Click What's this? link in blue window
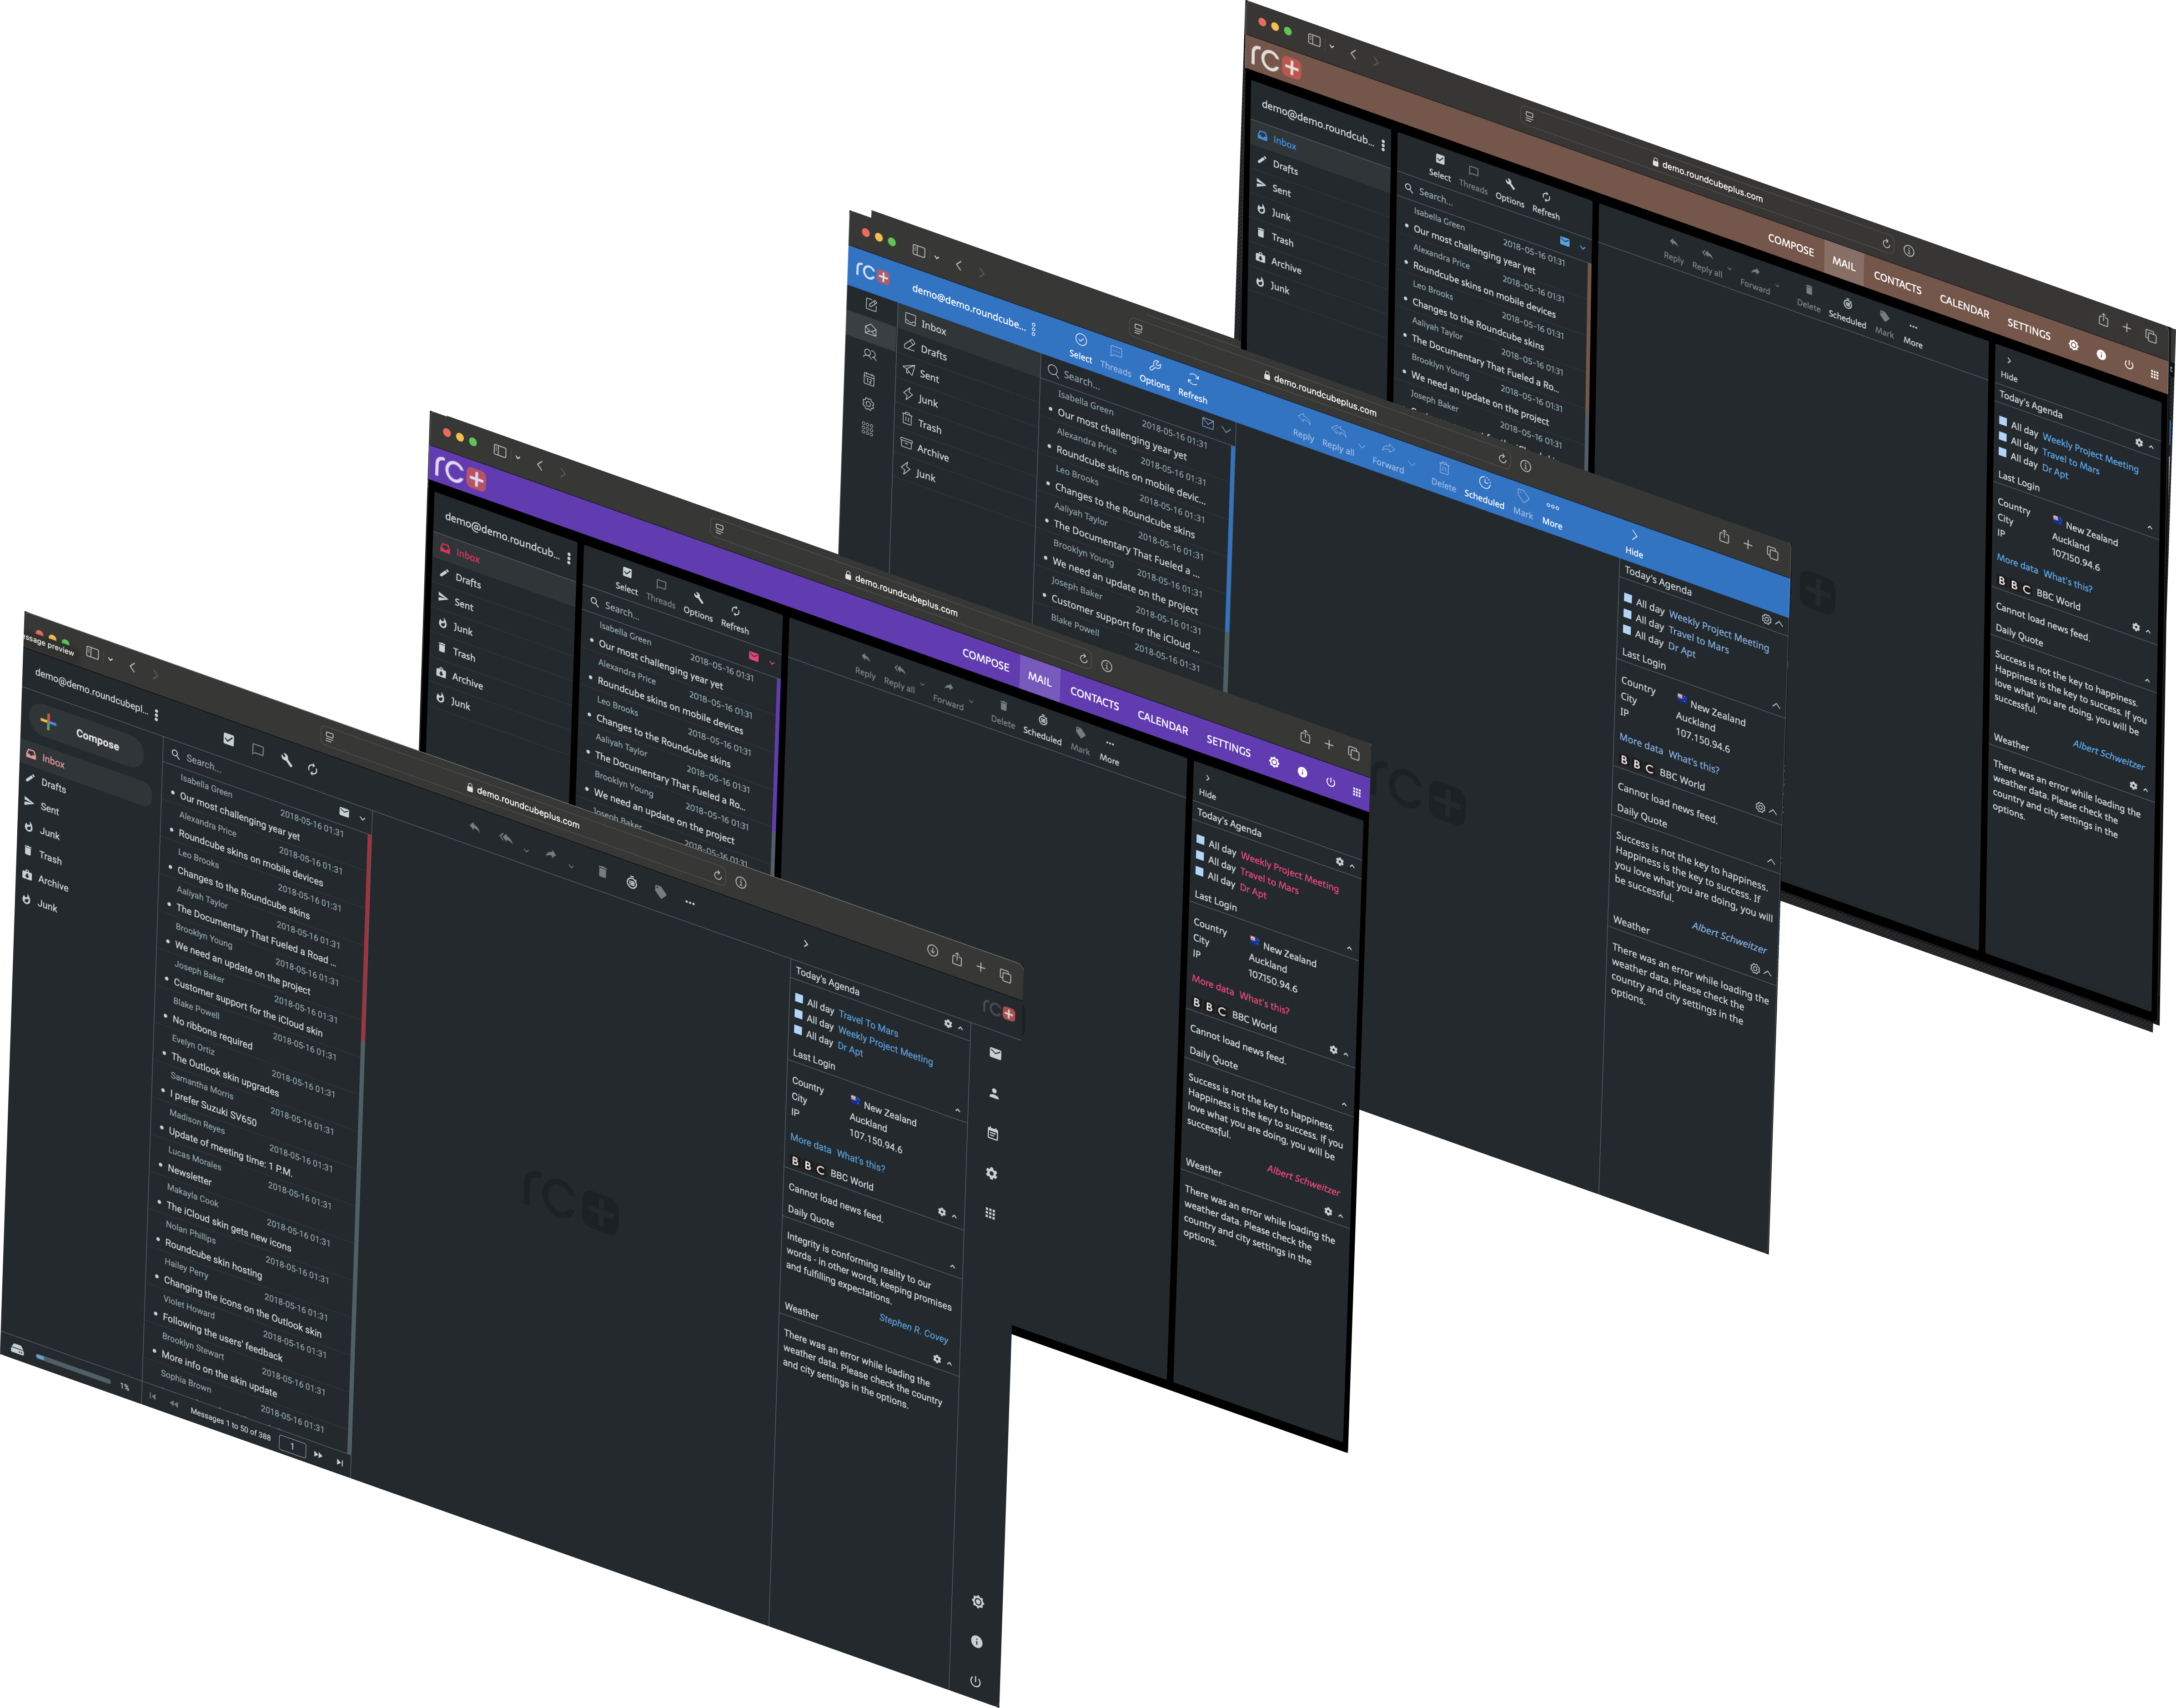The image size is (2176, 1708). coord(1693,762)
